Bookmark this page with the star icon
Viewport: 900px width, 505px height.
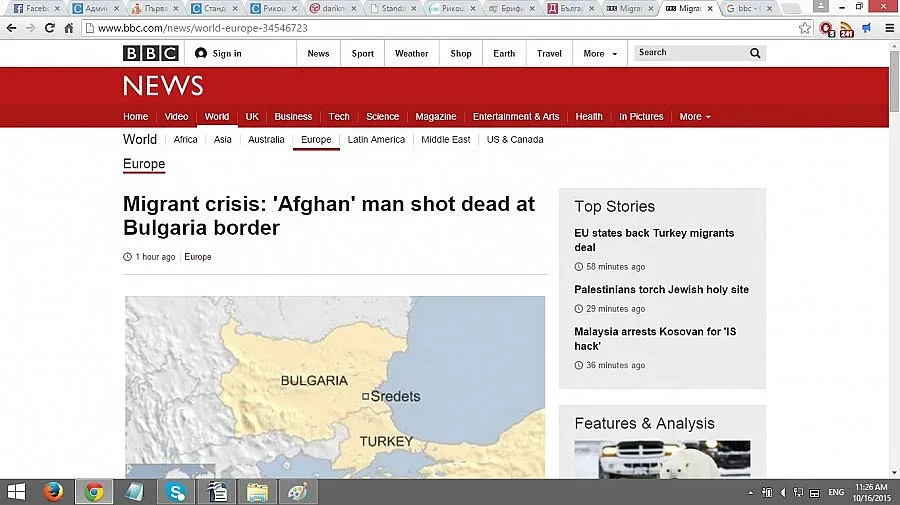(805, 28)
